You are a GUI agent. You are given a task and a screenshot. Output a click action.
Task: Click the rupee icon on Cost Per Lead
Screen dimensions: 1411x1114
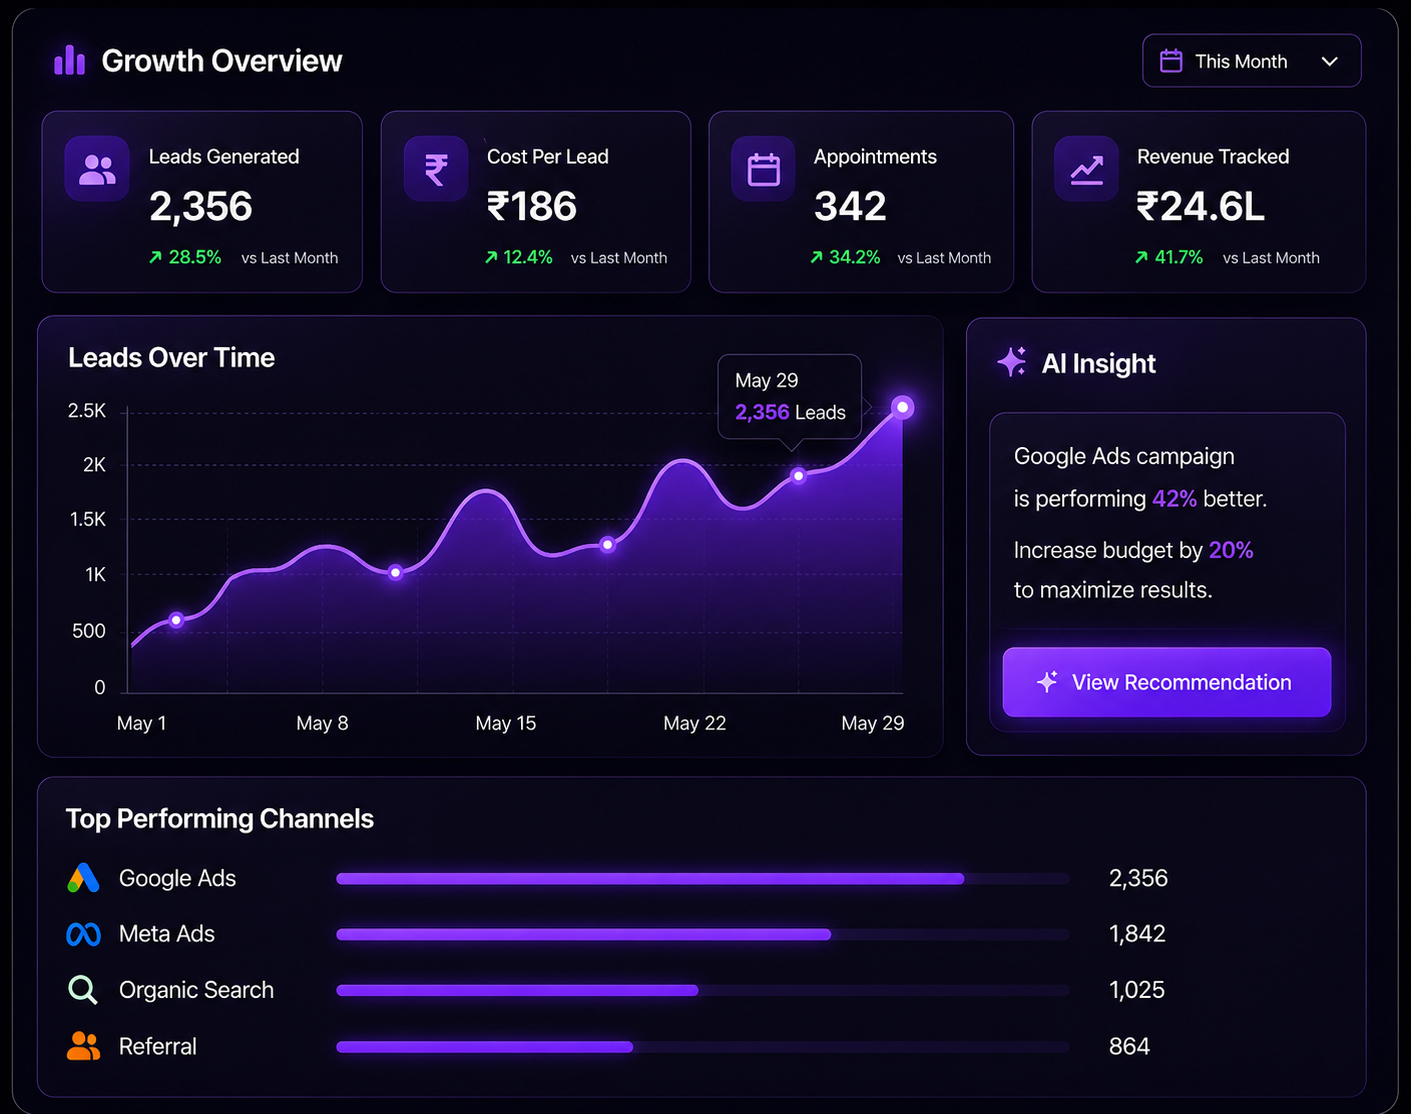click(x=436, y=169)
